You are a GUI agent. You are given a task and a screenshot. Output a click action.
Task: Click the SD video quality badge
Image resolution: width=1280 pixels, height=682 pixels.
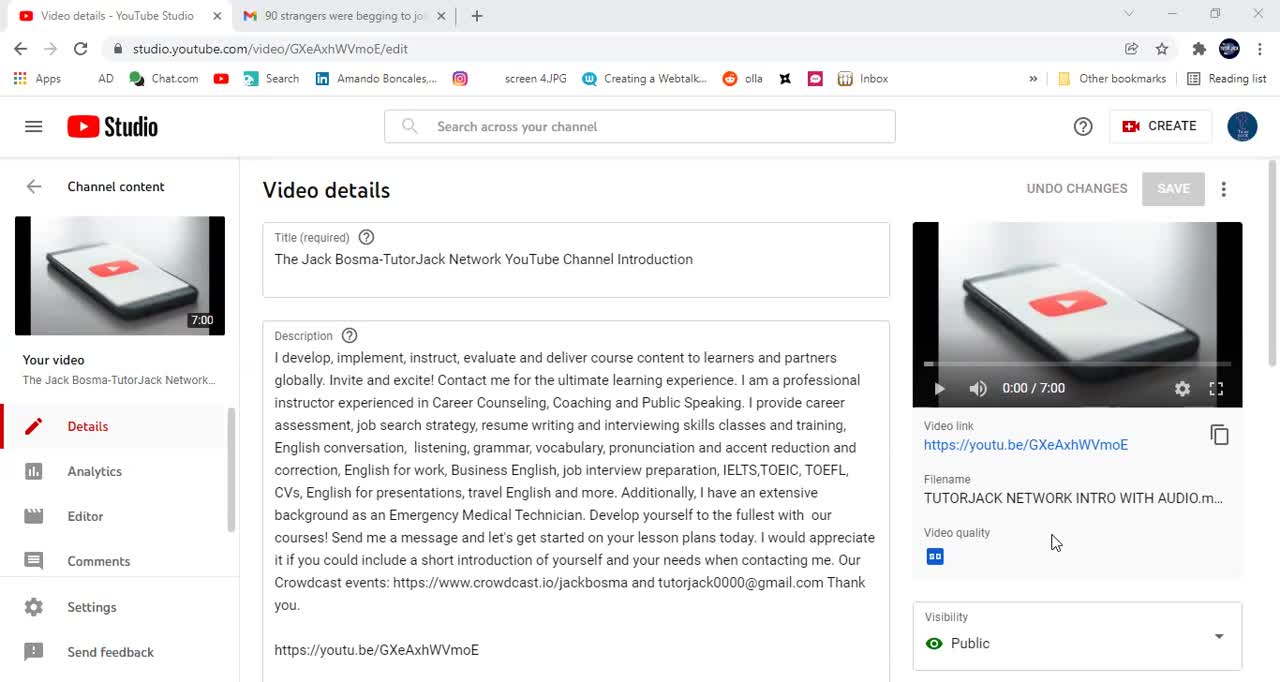[935, 557]
